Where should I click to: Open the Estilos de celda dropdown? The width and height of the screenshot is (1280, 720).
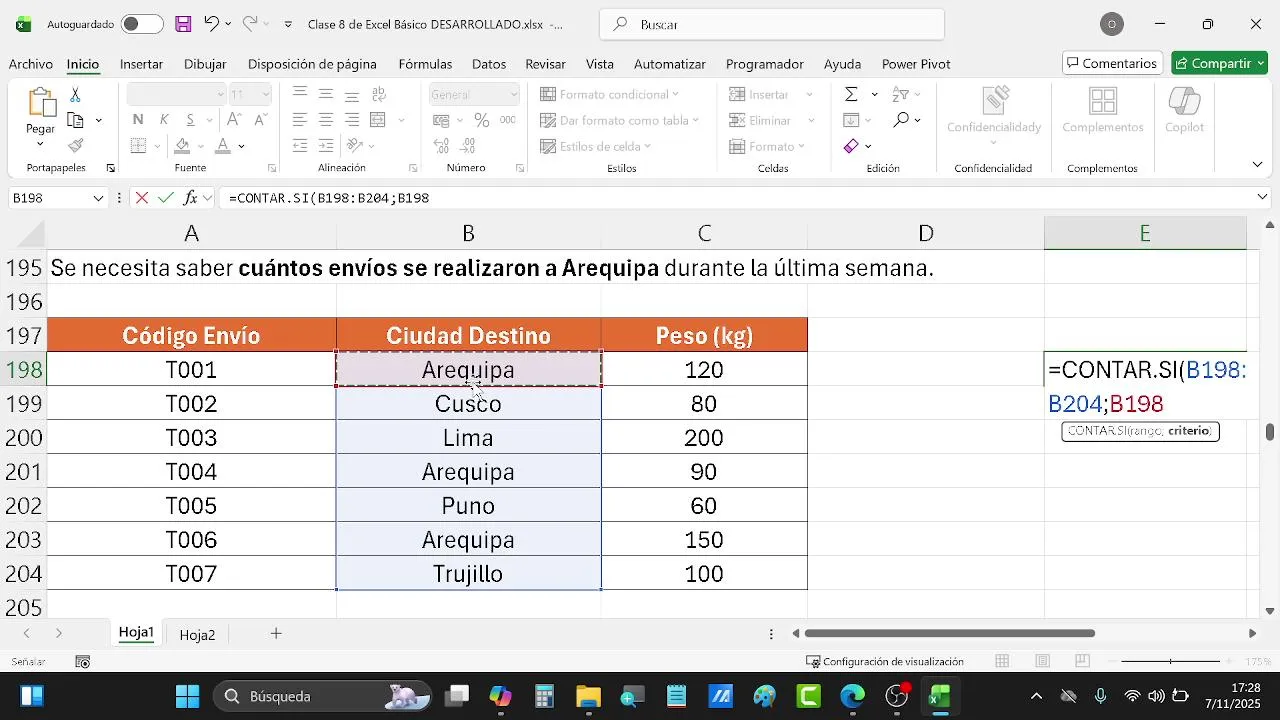pyautogui.click(x=595, y=146)
